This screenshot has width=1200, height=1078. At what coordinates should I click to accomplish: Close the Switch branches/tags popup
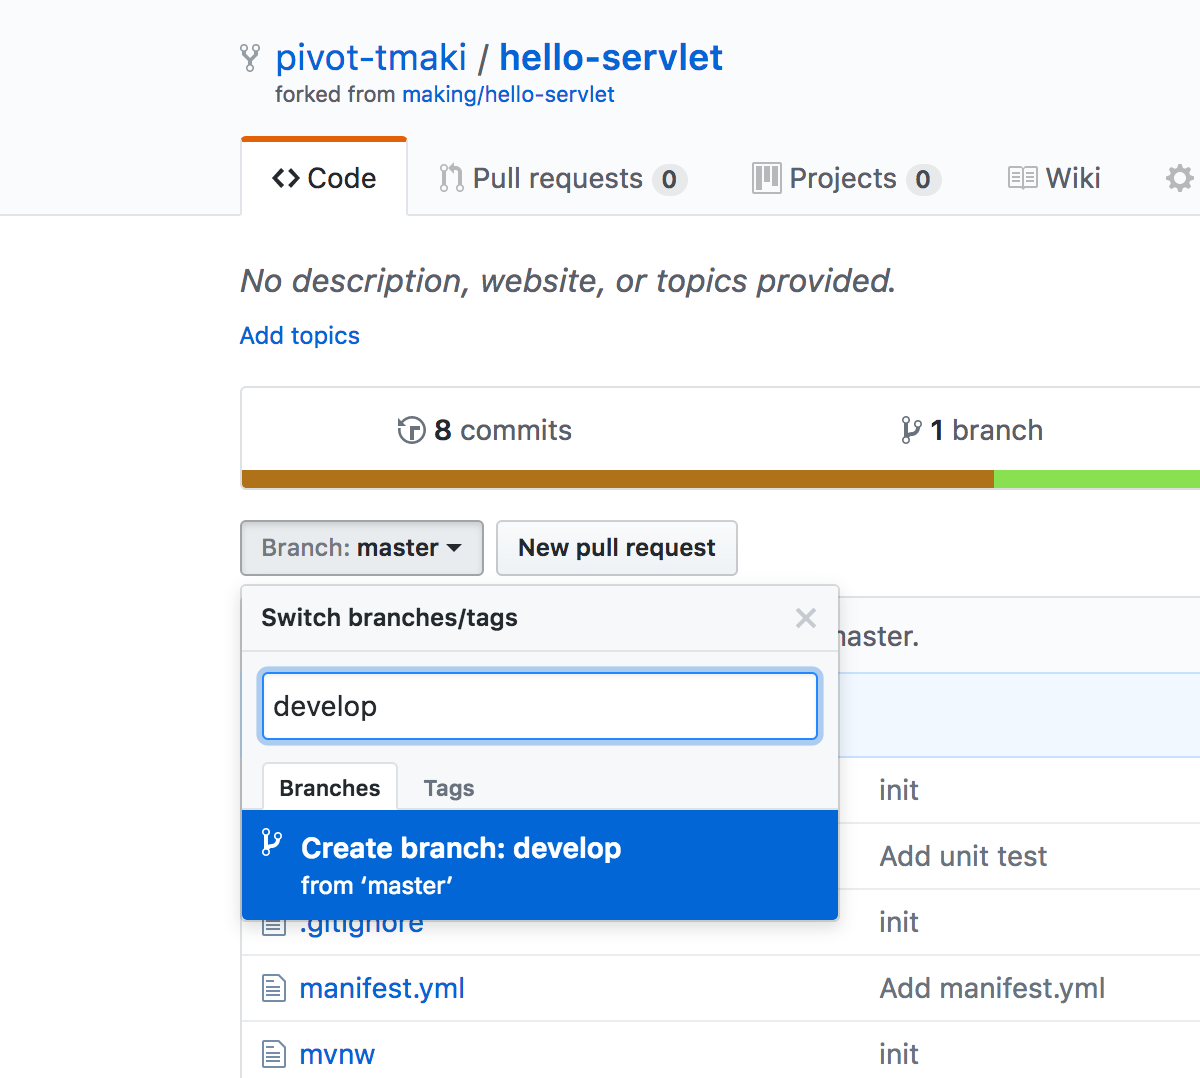(x=805, y=618)
